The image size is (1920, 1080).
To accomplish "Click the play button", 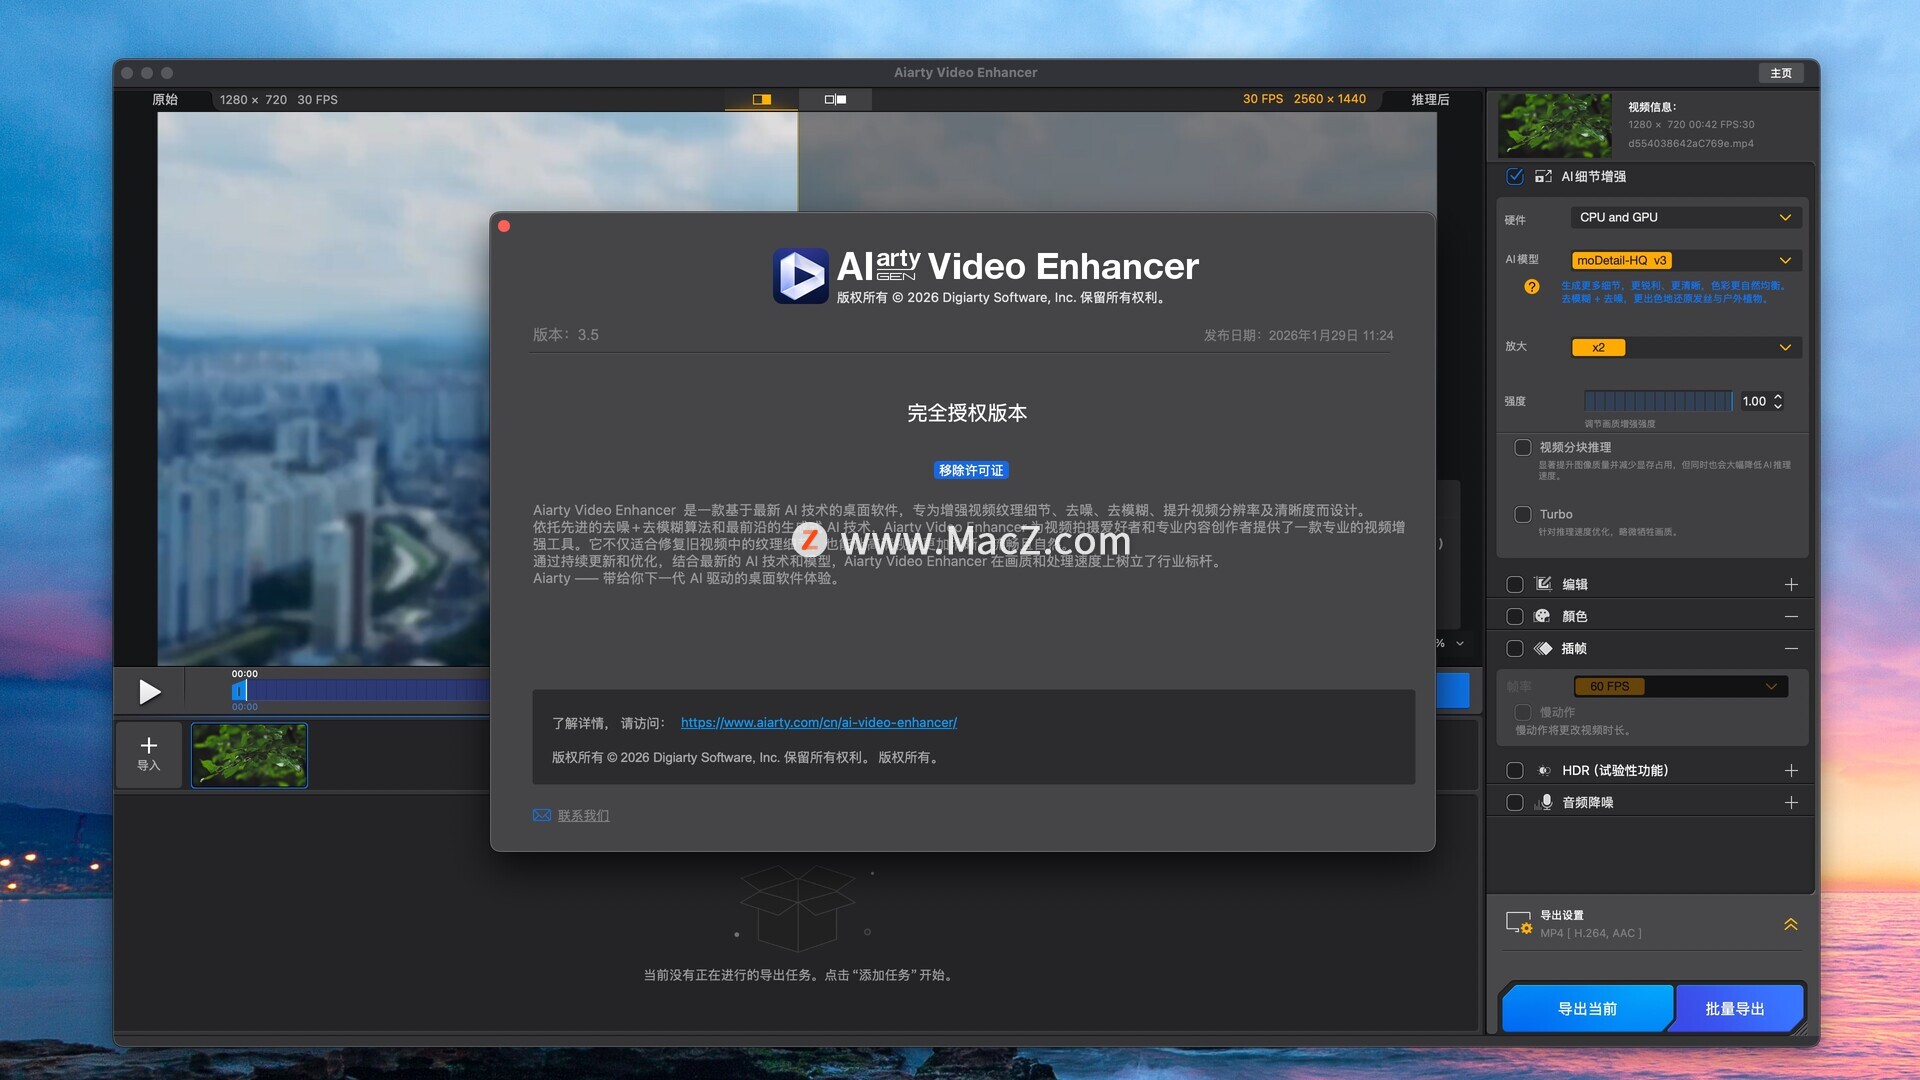I will [149, 692].
